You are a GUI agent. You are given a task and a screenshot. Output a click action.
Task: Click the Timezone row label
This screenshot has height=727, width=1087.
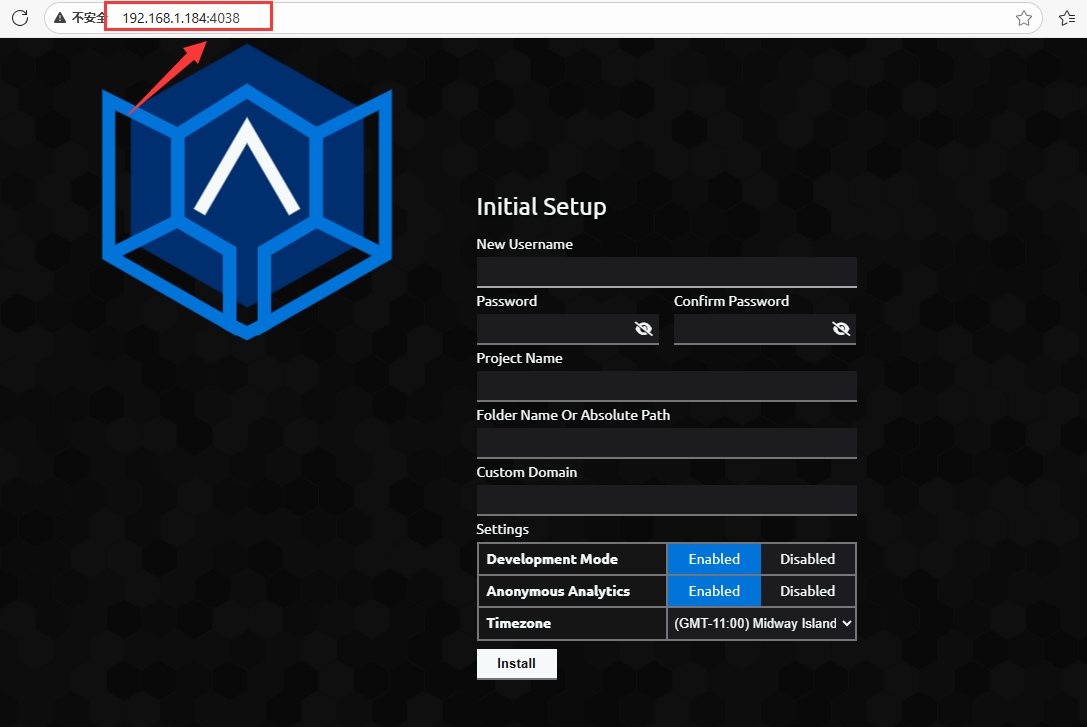tap(519, 623)
